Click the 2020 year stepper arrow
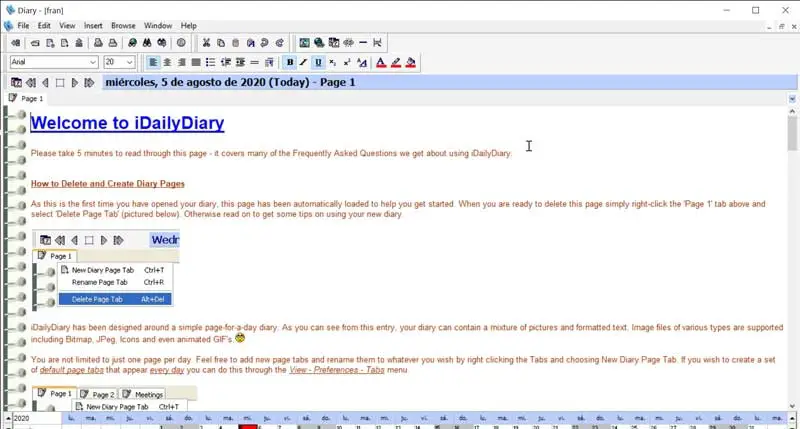The image size is (800, 429). (x=8, y=418)
